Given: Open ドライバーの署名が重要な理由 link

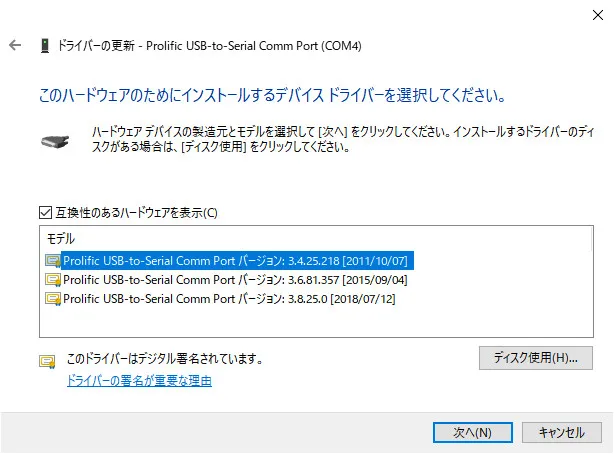Looking at the screenshot, I should [x=139, y=380].
